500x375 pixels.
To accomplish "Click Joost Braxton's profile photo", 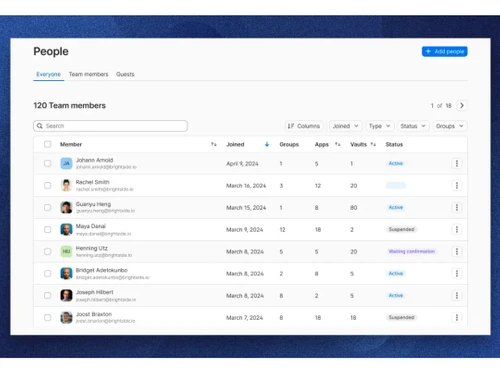I will pos(66,317).
